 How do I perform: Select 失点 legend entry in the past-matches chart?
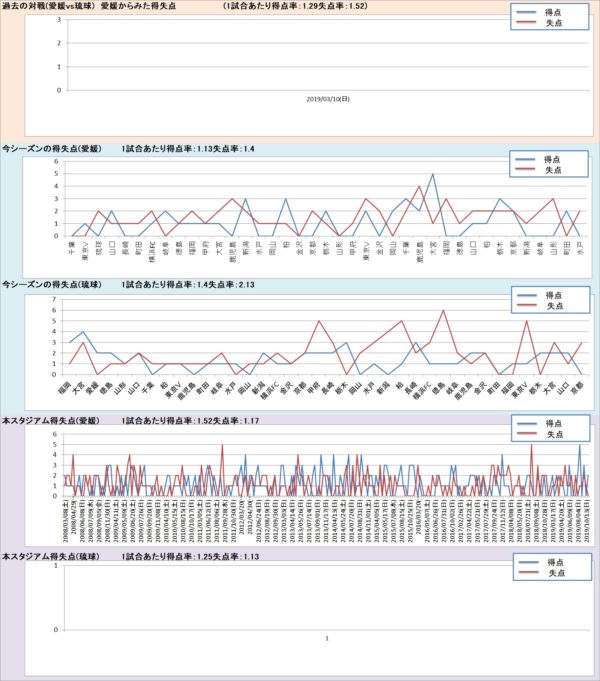tap(553, 23)
